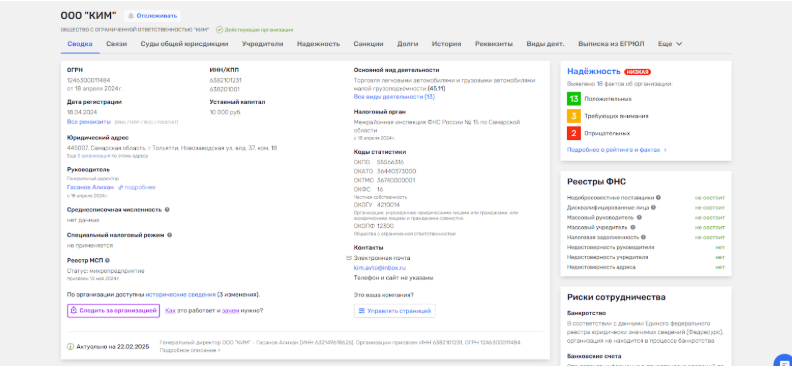This screenshot has width=792, height=372.
Task: Click the Реестры ФНС panel heading
Action: coord(597,182)
